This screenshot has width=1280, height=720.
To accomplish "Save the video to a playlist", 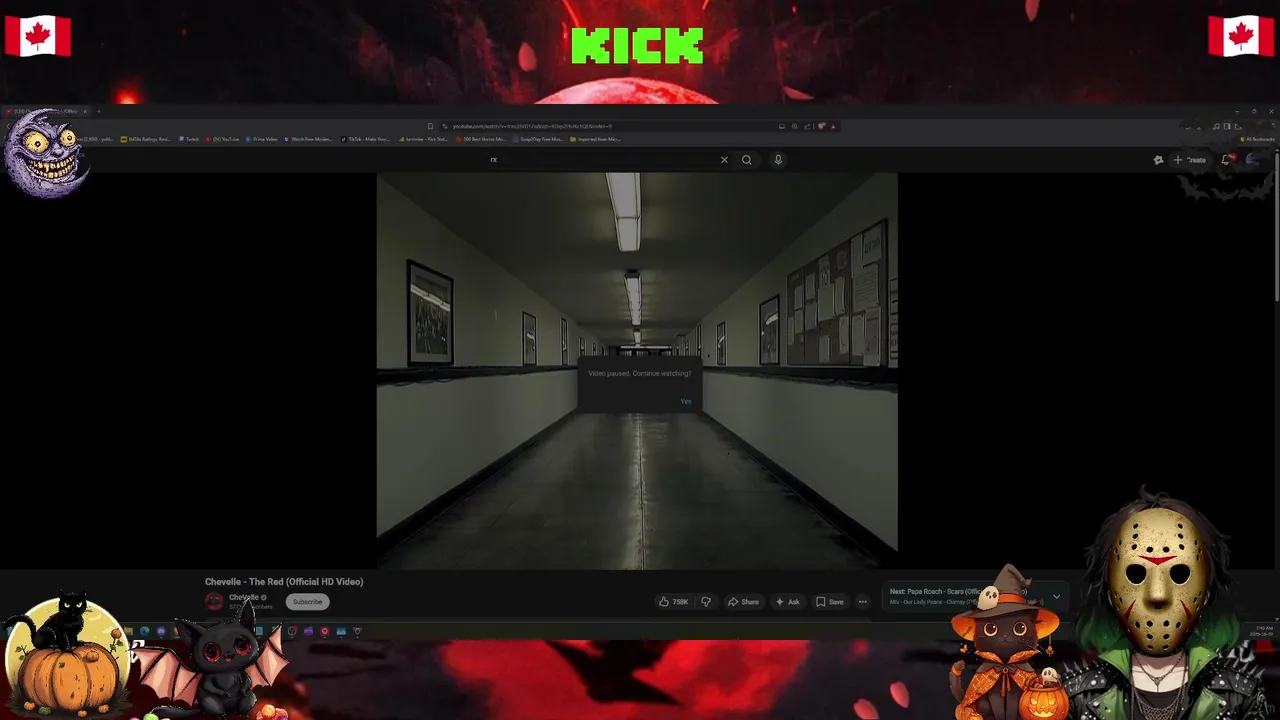I will point(830,602).
